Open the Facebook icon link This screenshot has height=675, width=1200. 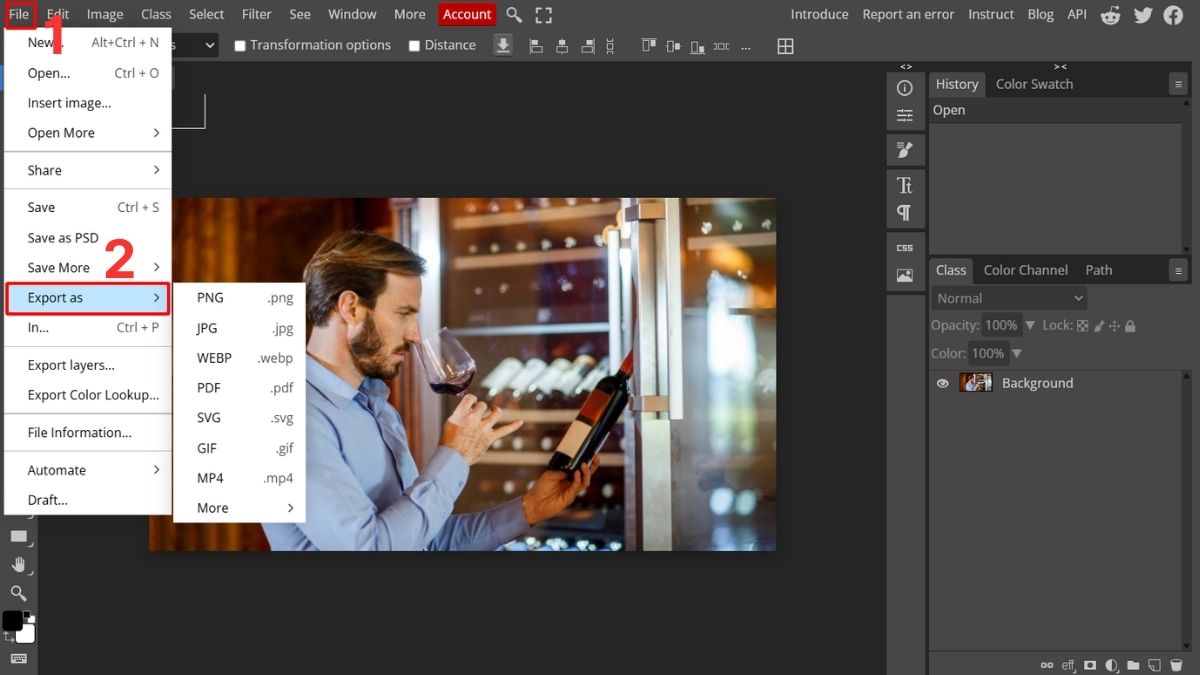point(1173,14)
